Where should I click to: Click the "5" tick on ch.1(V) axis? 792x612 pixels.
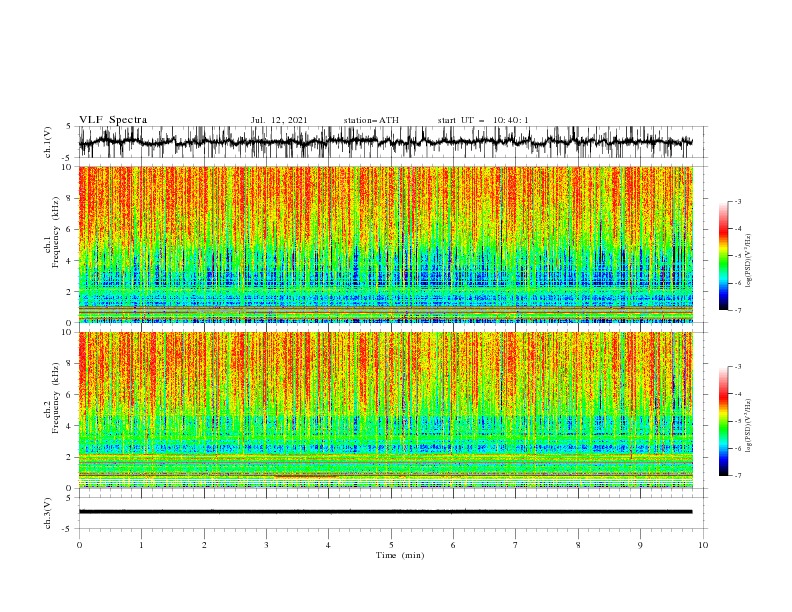click(x=70, y=126)
